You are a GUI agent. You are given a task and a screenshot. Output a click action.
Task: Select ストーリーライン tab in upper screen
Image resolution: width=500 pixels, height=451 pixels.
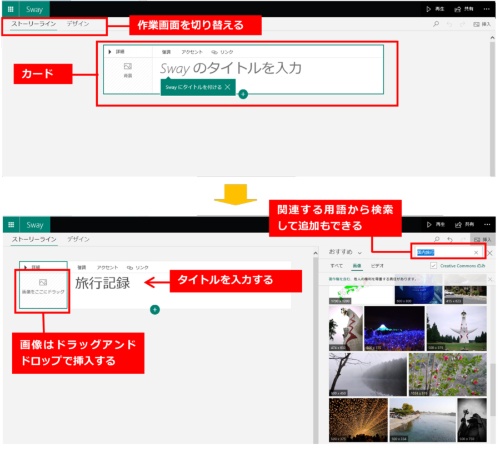34,24
